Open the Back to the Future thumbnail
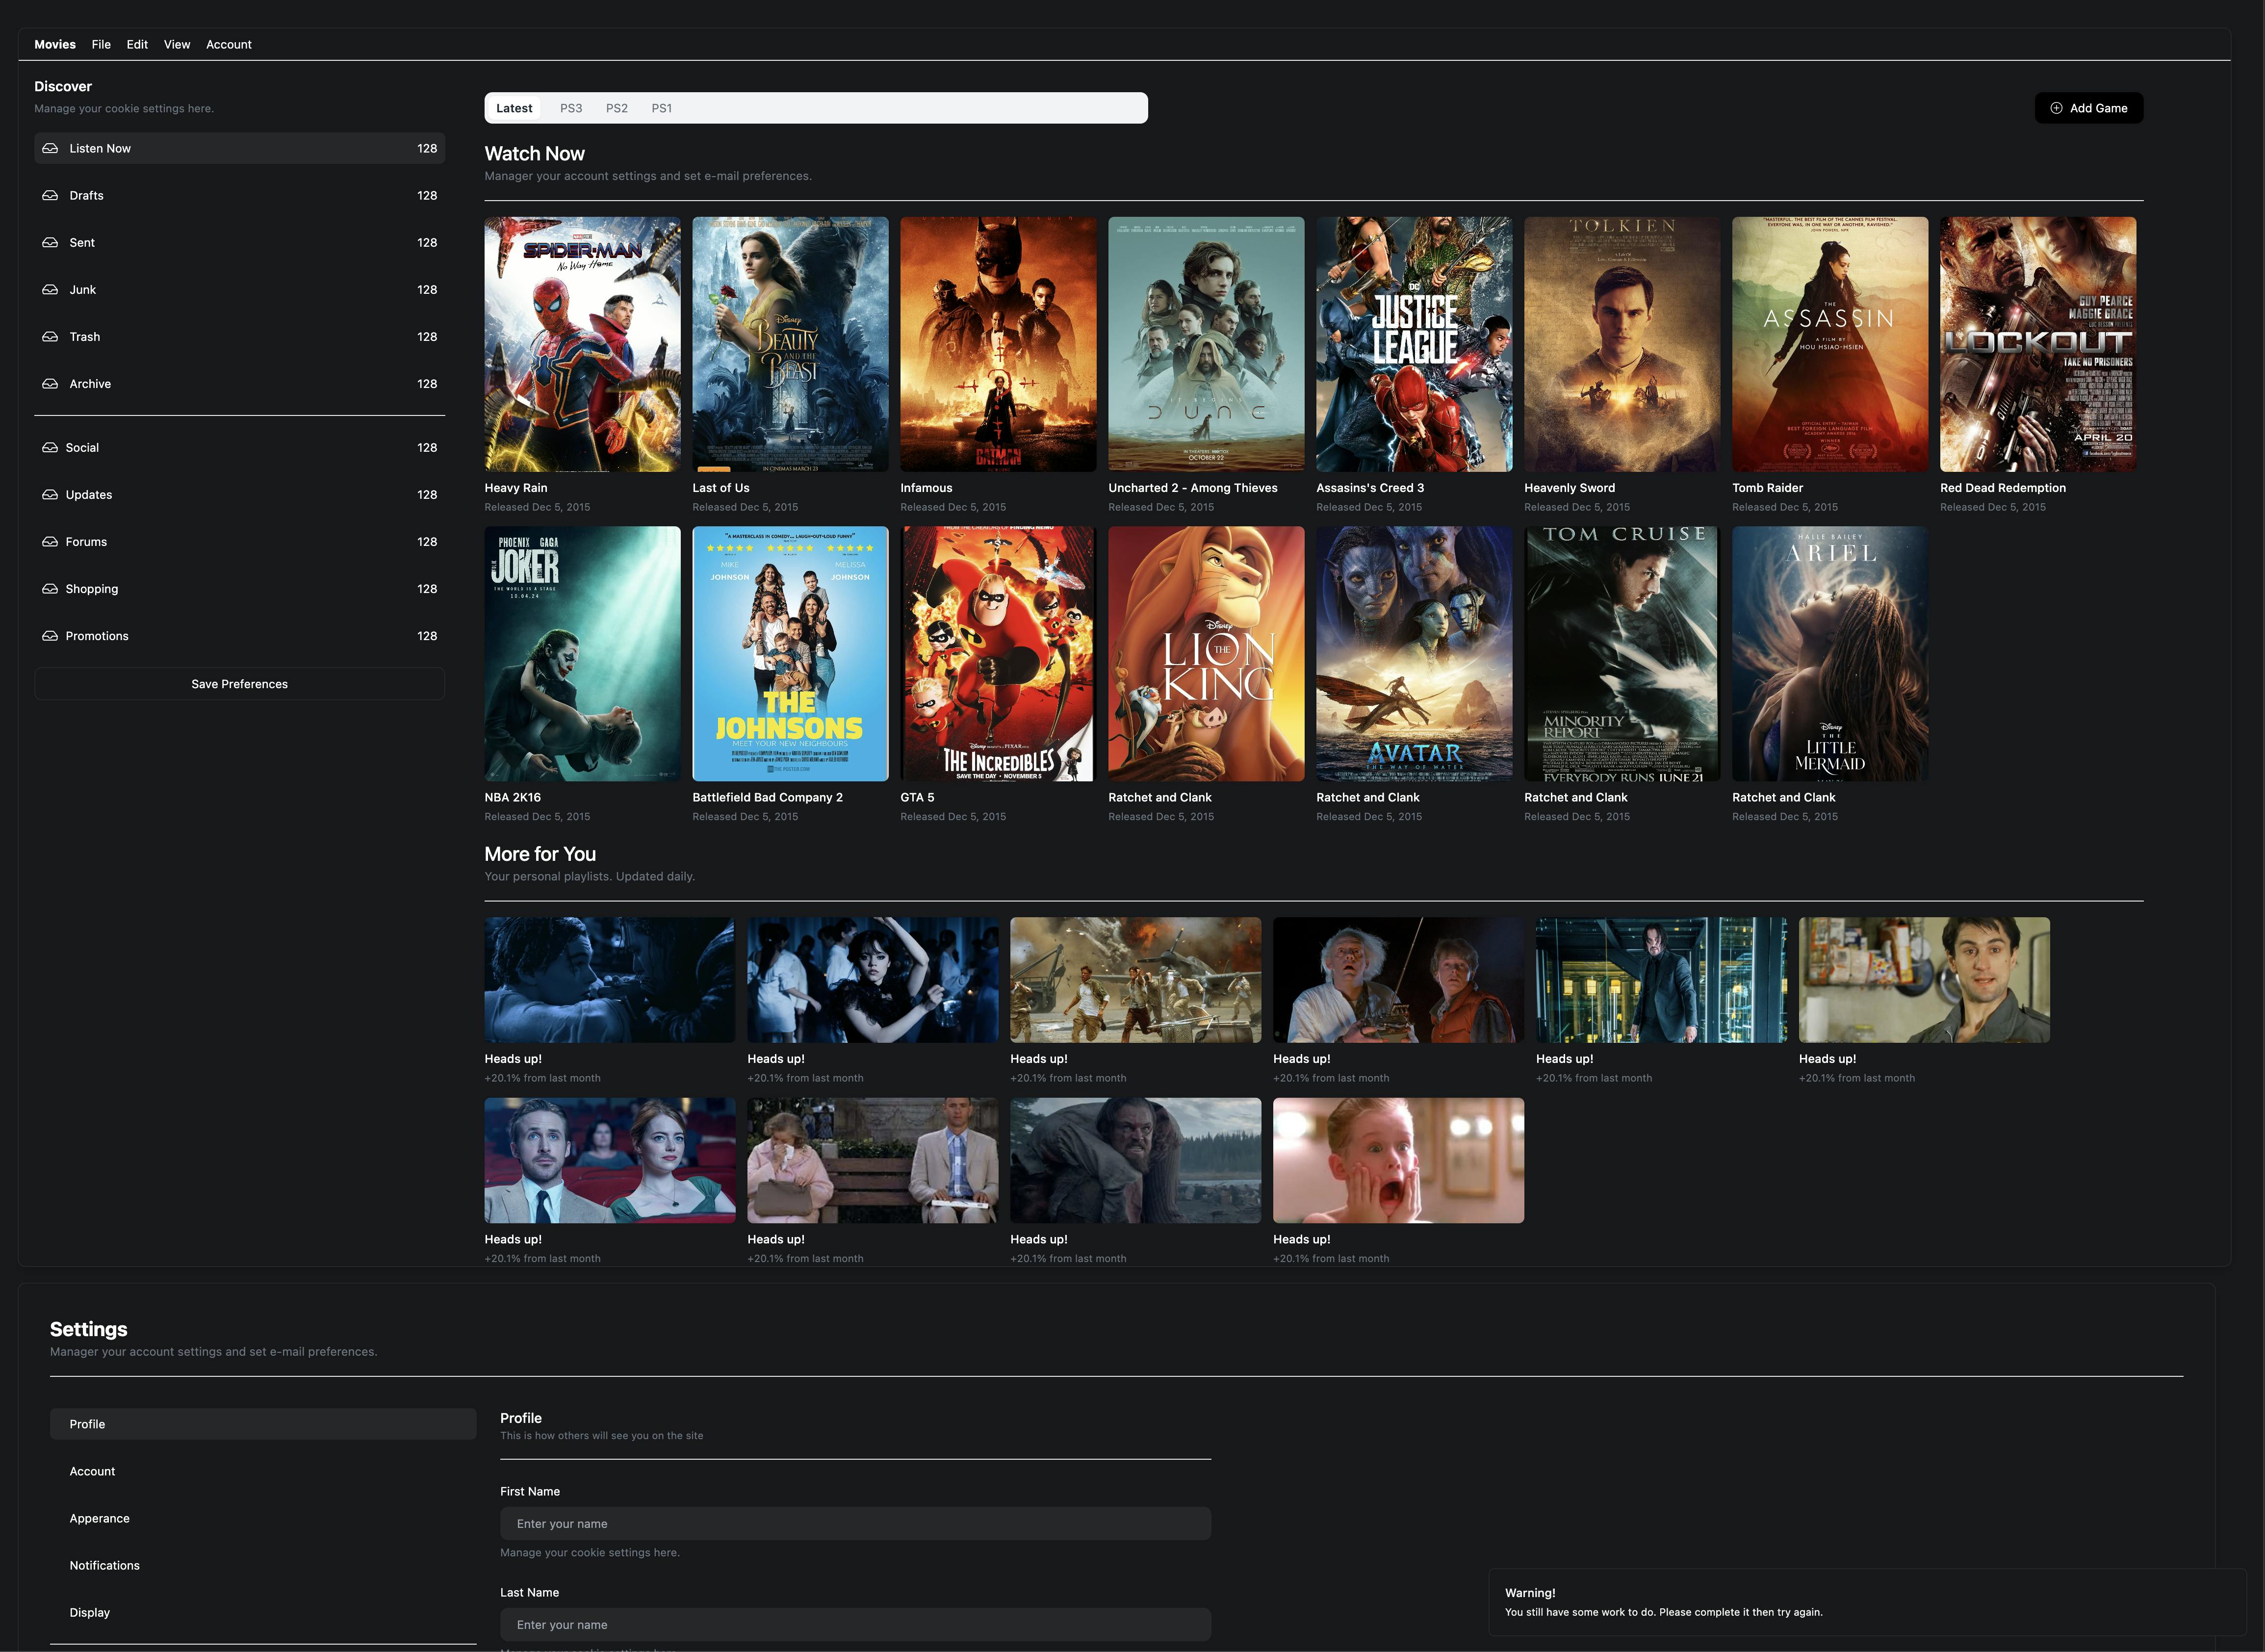2265x1652 pixels. [x=1398, y=980]
